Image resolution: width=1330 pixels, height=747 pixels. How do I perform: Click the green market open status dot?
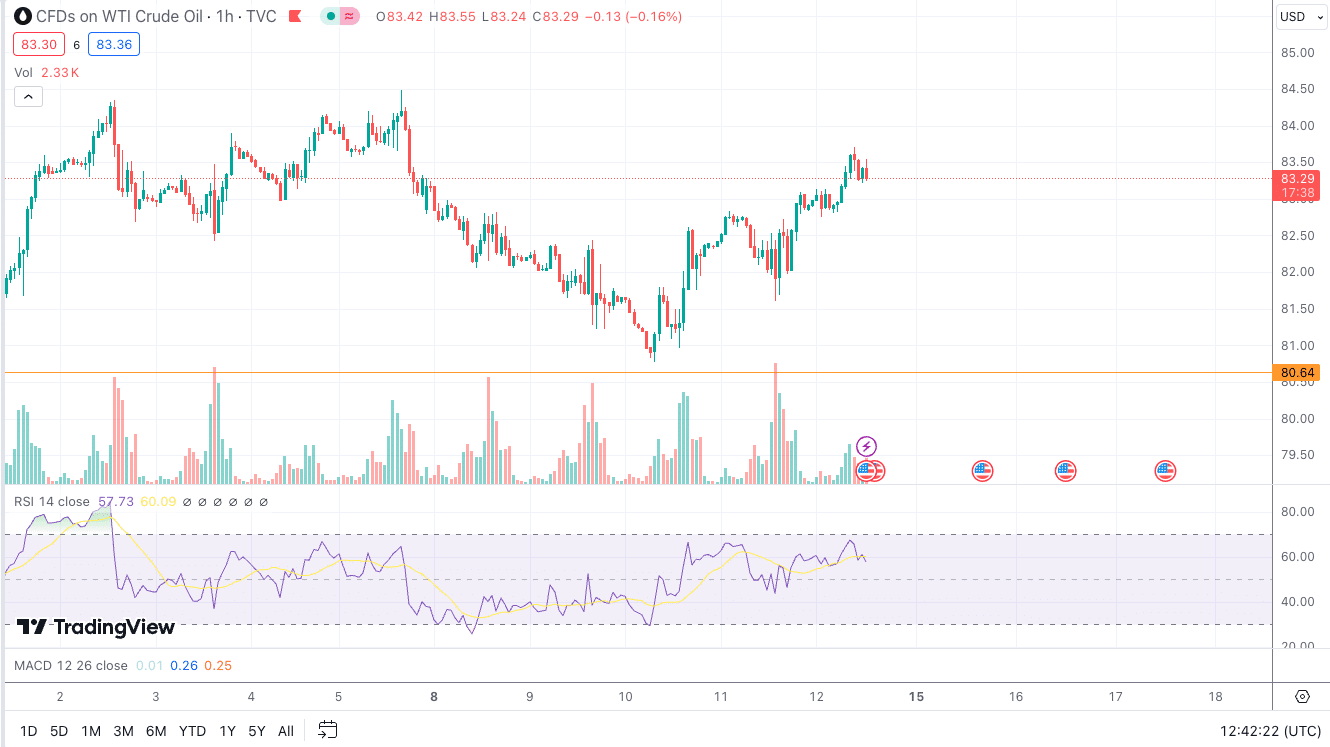pos(331,17)
